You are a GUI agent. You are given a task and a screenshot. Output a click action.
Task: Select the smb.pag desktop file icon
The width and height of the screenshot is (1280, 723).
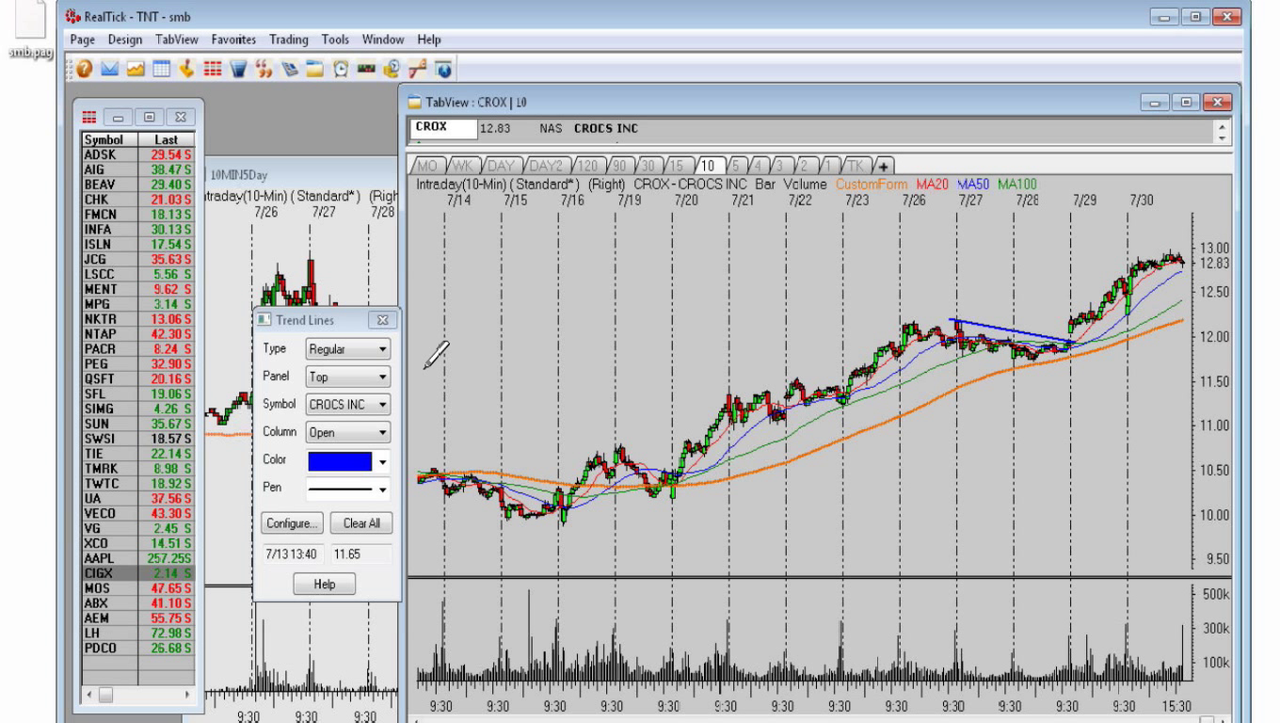(x=29, y=30)
